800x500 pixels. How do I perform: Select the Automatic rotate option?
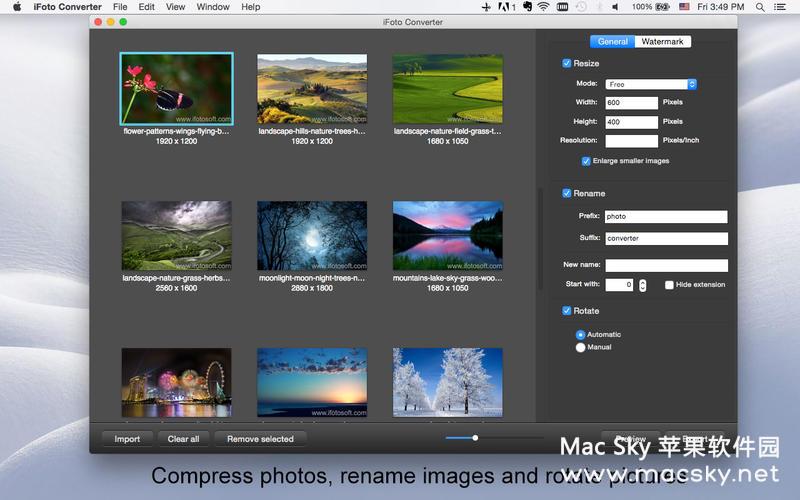pos(580,335)
